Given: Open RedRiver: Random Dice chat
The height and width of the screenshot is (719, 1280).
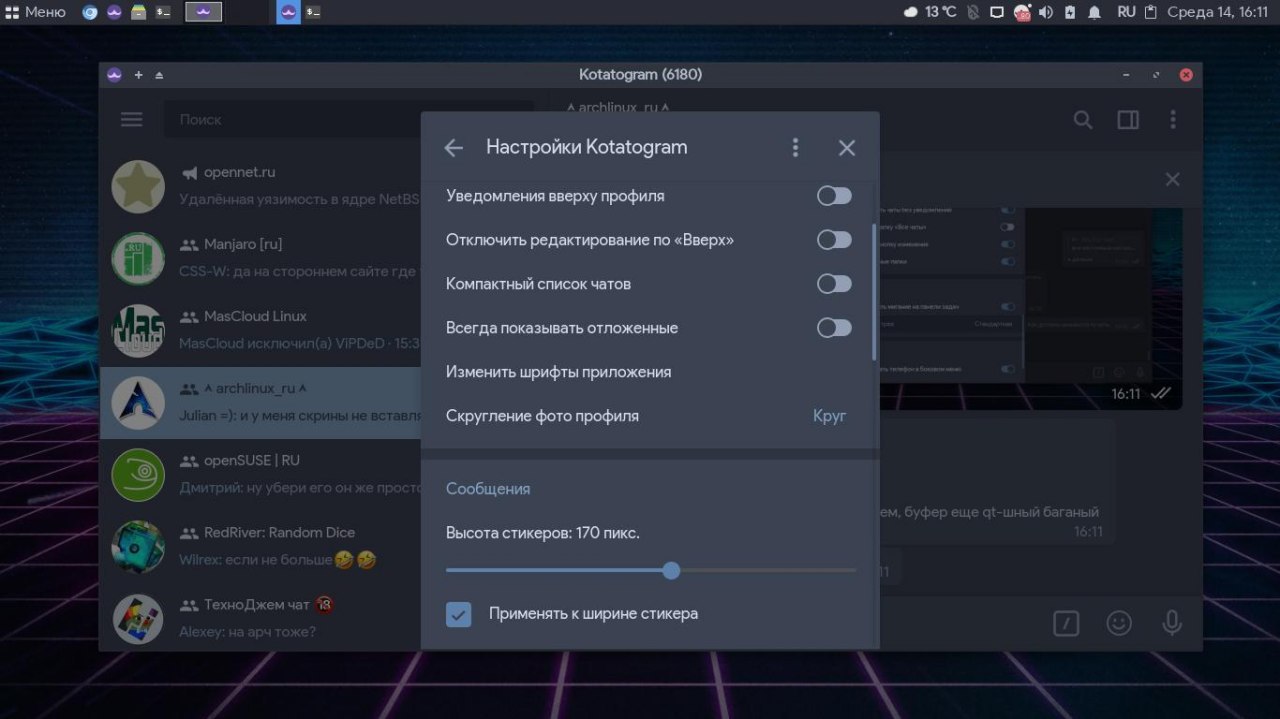Looking at the screenshot, I should coord(260,546).
